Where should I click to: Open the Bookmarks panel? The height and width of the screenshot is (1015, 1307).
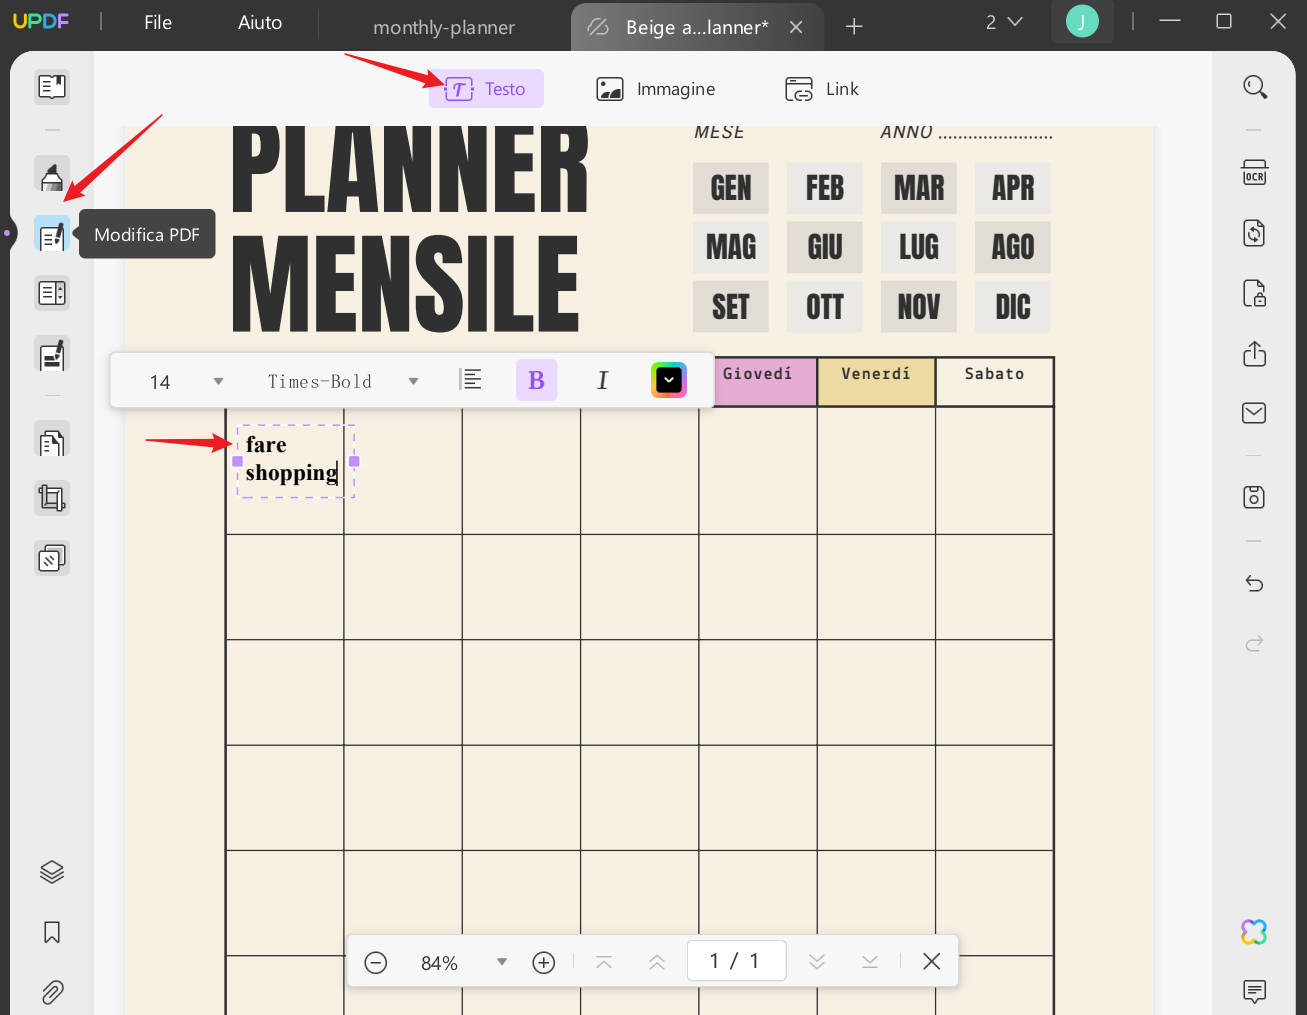tap(52, 932)
